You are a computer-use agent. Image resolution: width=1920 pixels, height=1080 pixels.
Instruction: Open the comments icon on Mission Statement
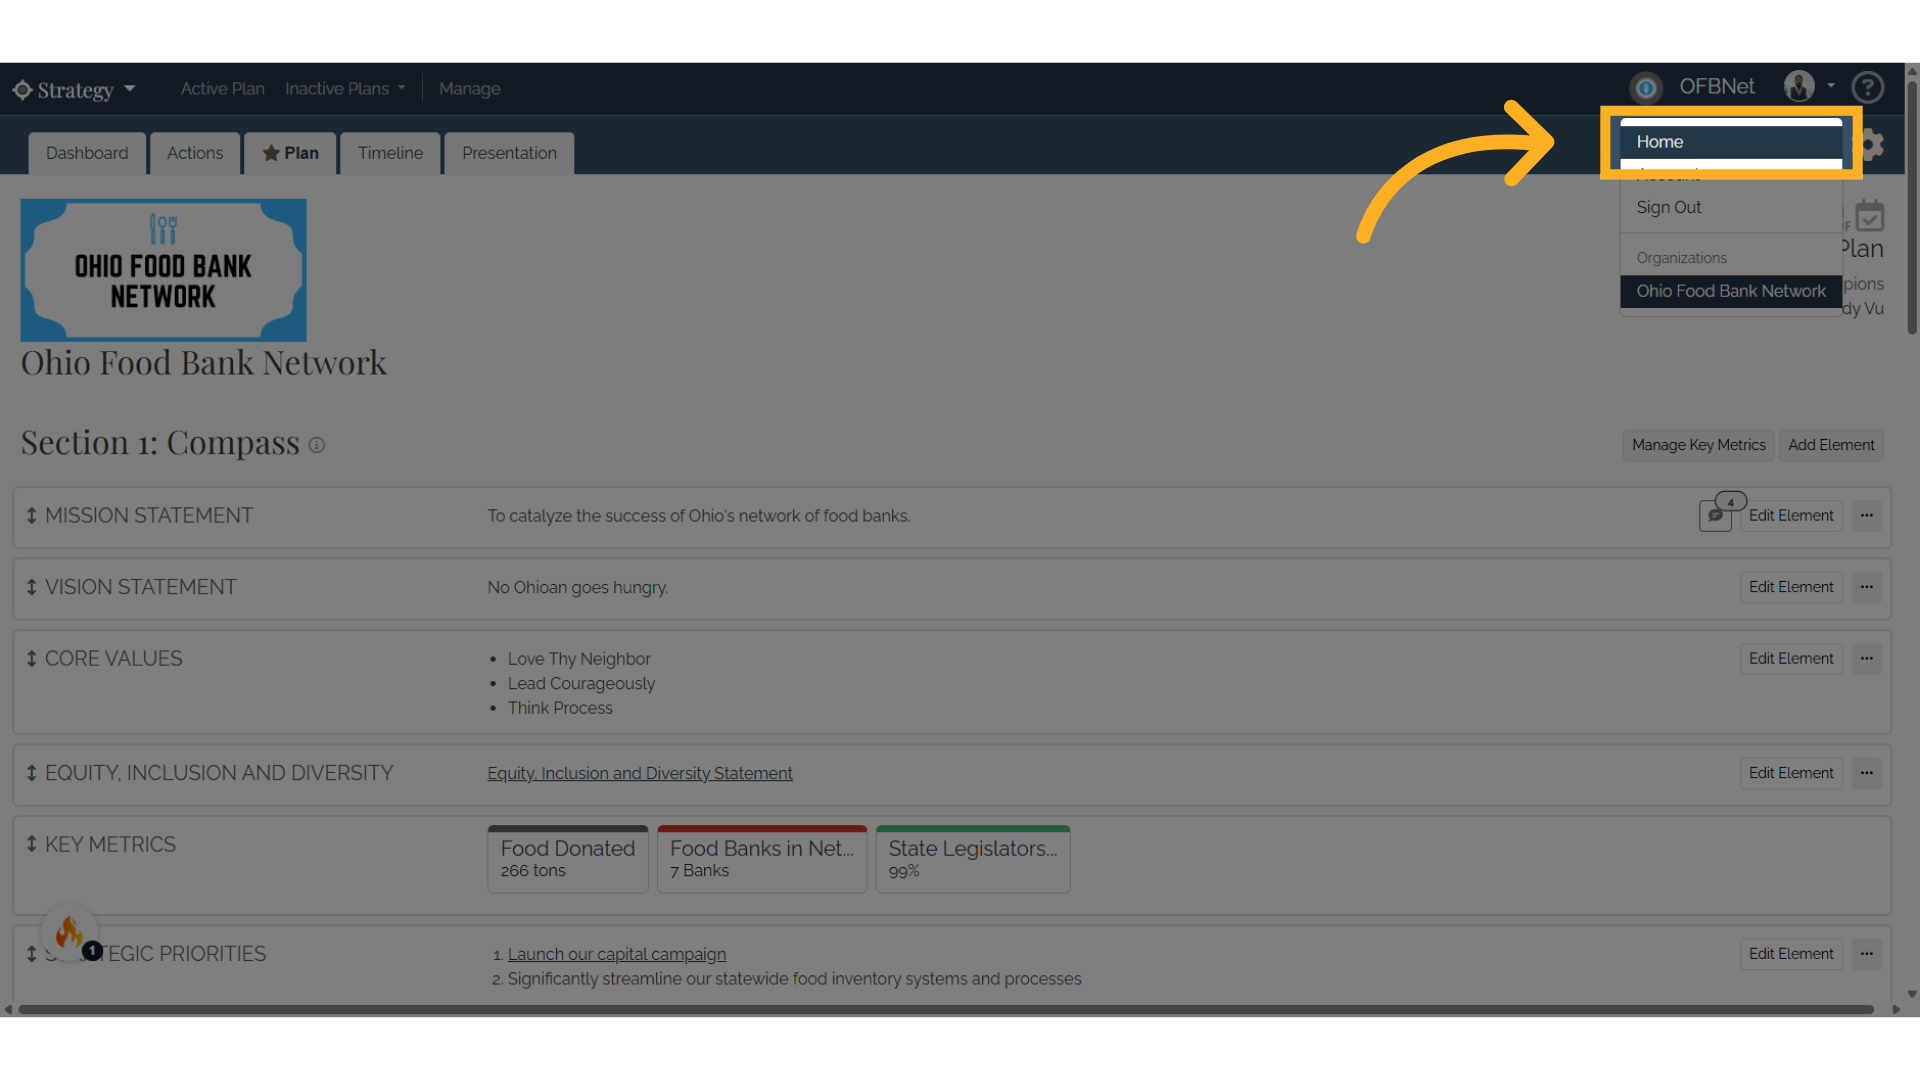(1715, 516)
